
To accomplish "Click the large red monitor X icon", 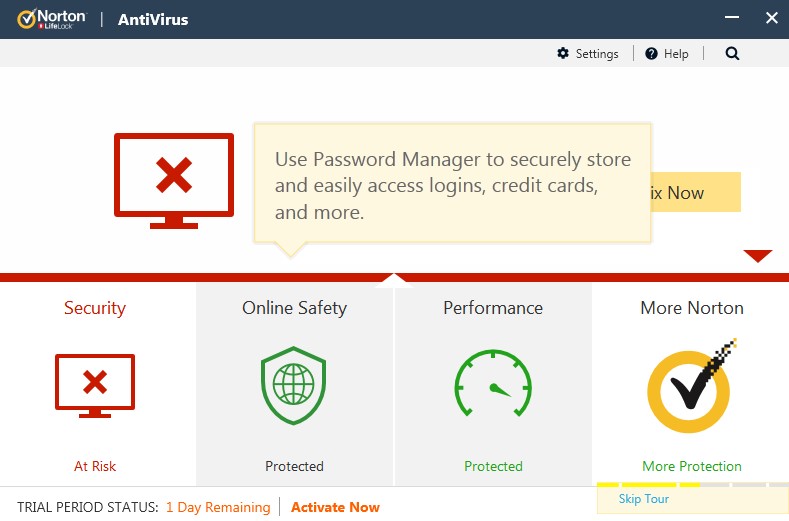I will point(174,181).
